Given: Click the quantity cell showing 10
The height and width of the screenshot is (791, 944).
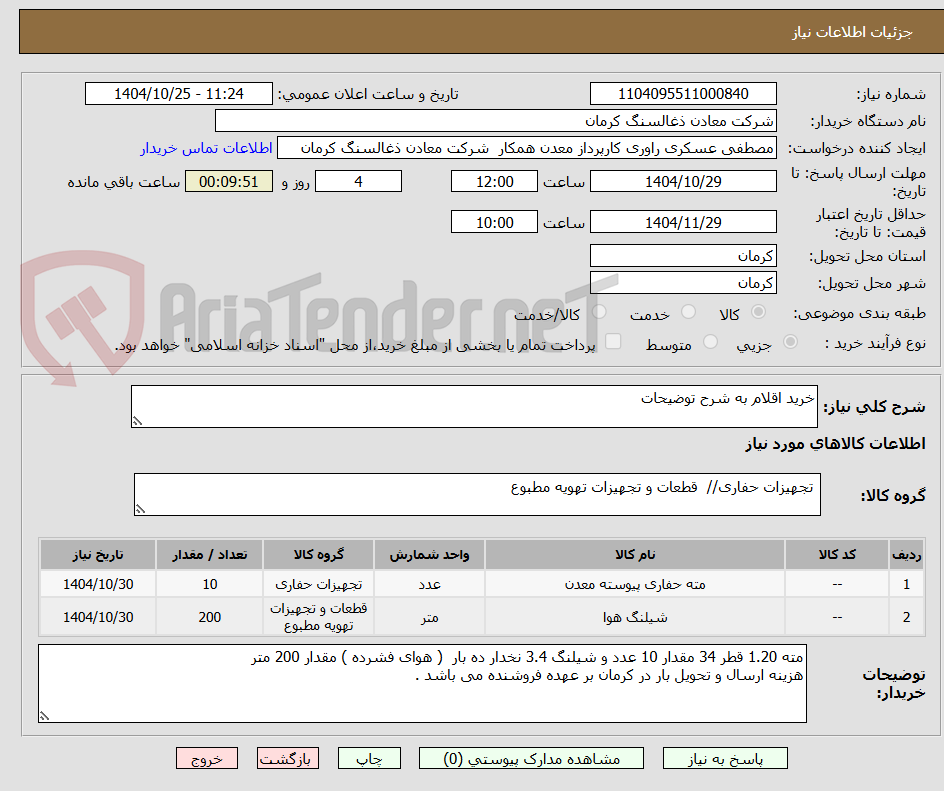Looking at the screenshot, I should pos(210,584).
